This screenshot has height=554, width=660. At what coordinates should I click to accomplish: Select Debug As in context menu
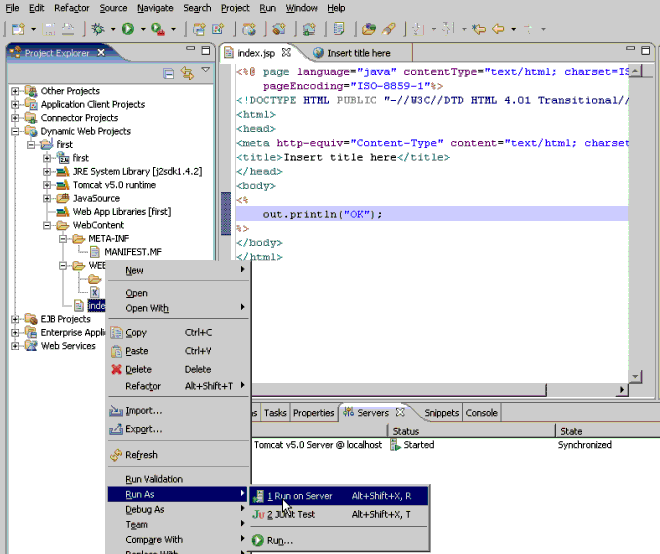click(x=178, y=509)
